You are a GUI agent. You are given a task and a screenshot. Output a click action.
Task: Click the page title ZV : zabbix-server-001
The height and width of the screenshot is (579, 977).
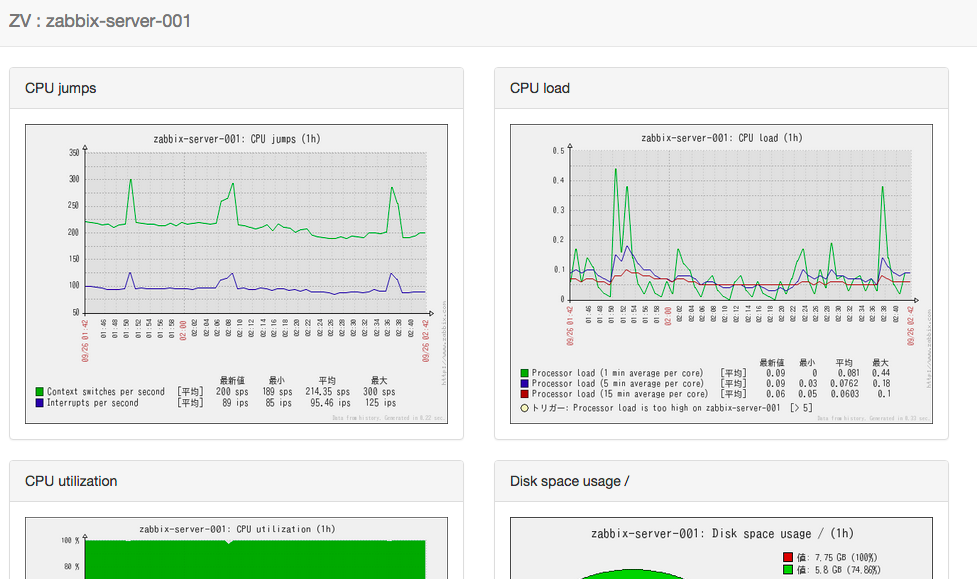pos(100,21)
